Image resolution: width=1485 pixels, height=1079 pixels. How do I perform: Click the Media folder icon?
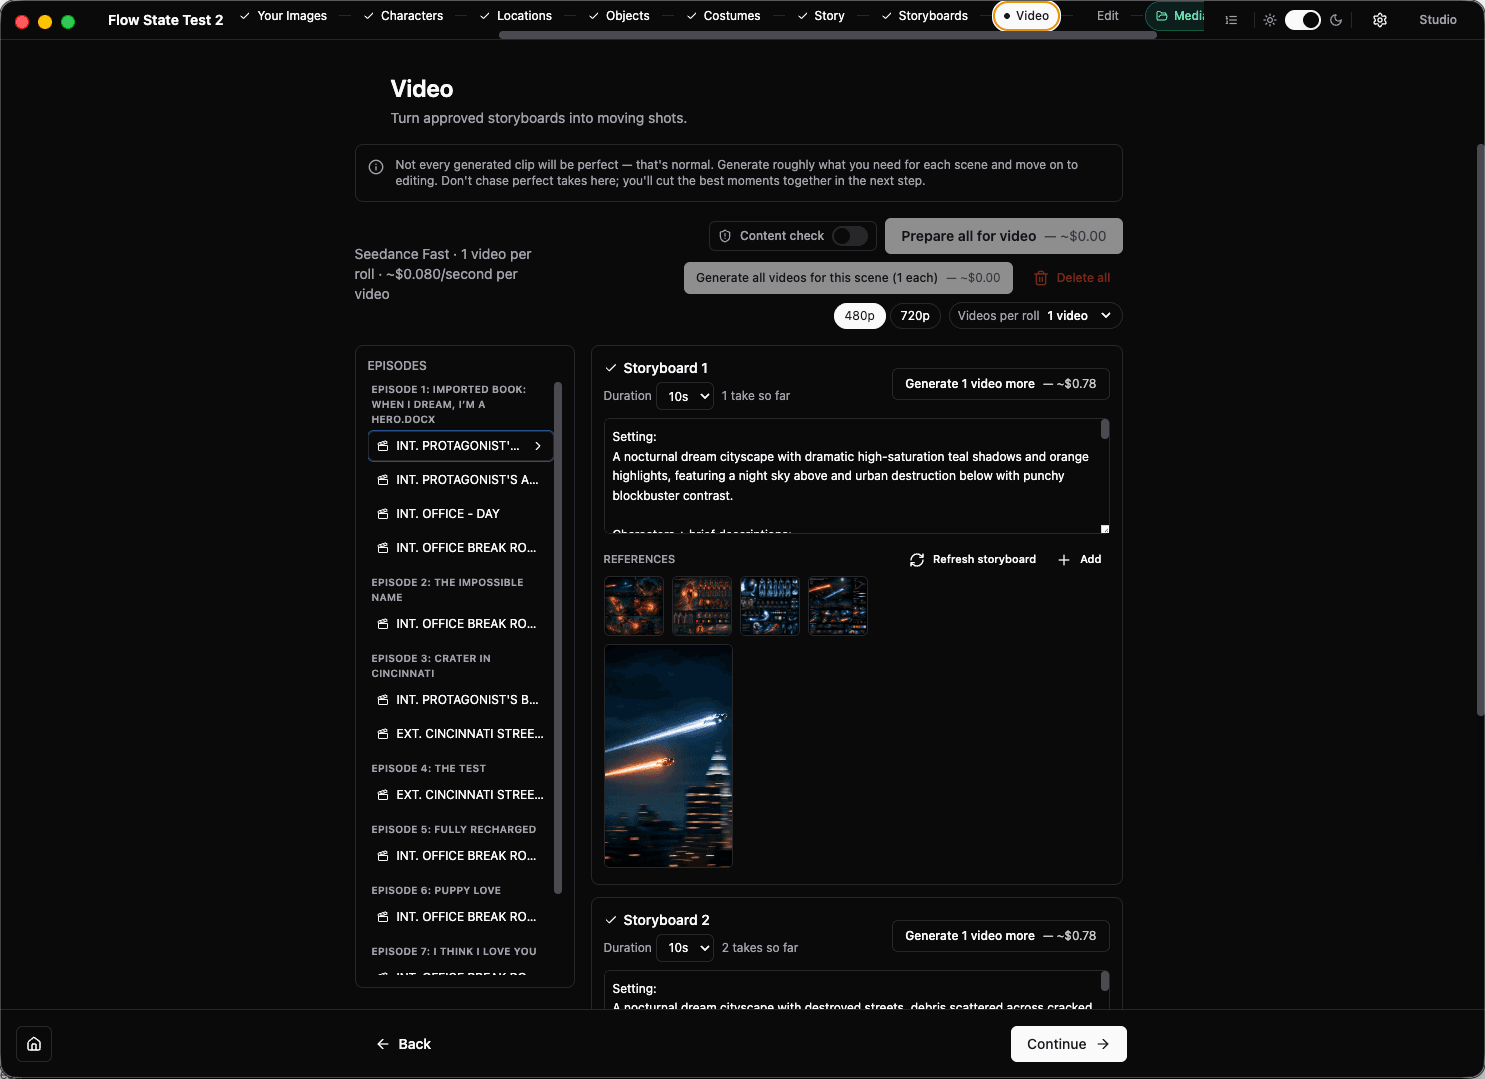pos(1162,16)
